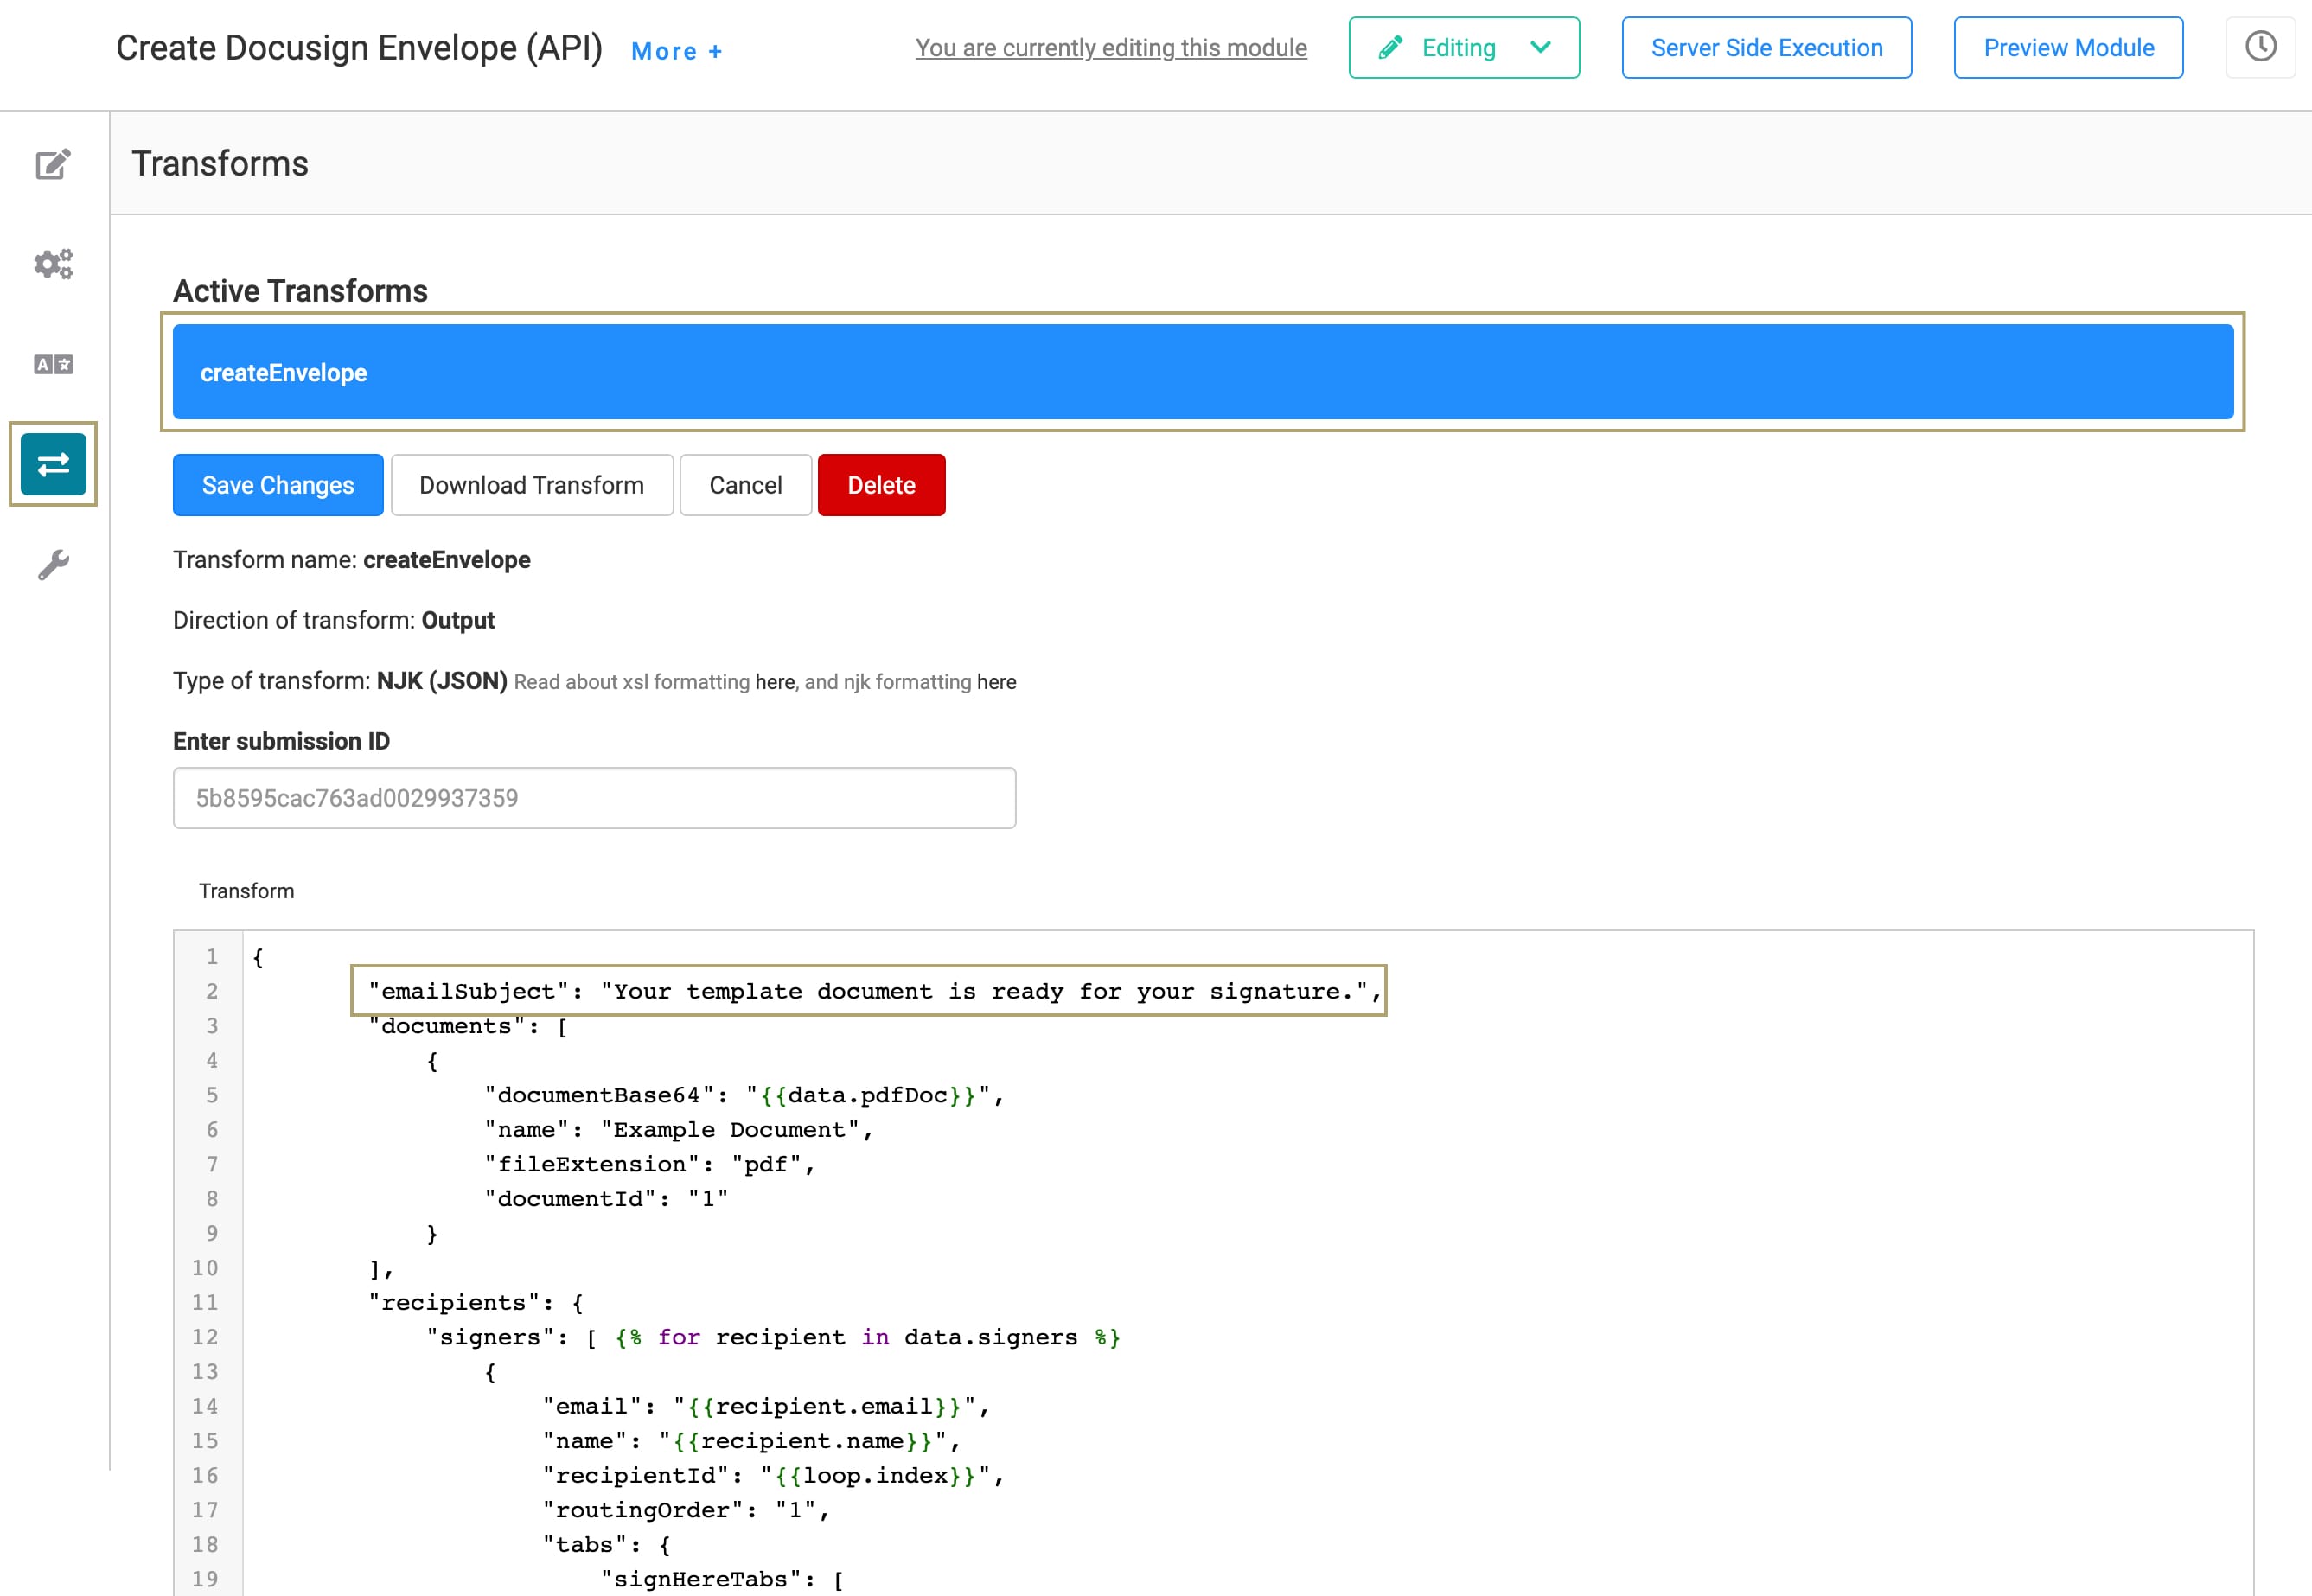Click Download Transform button

coord(531,485)
